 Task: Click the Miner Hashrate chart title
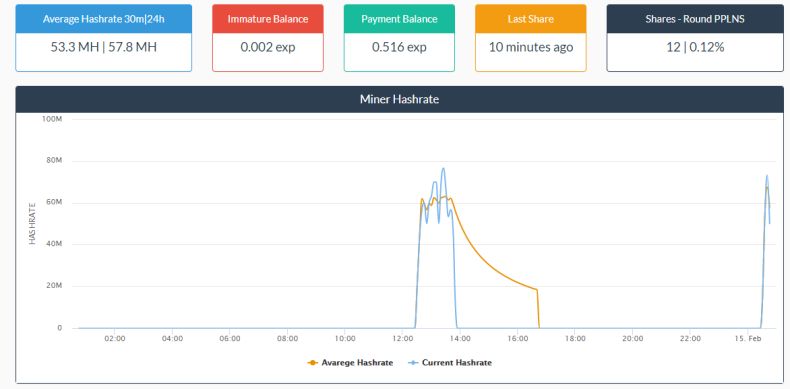(399, 99)
